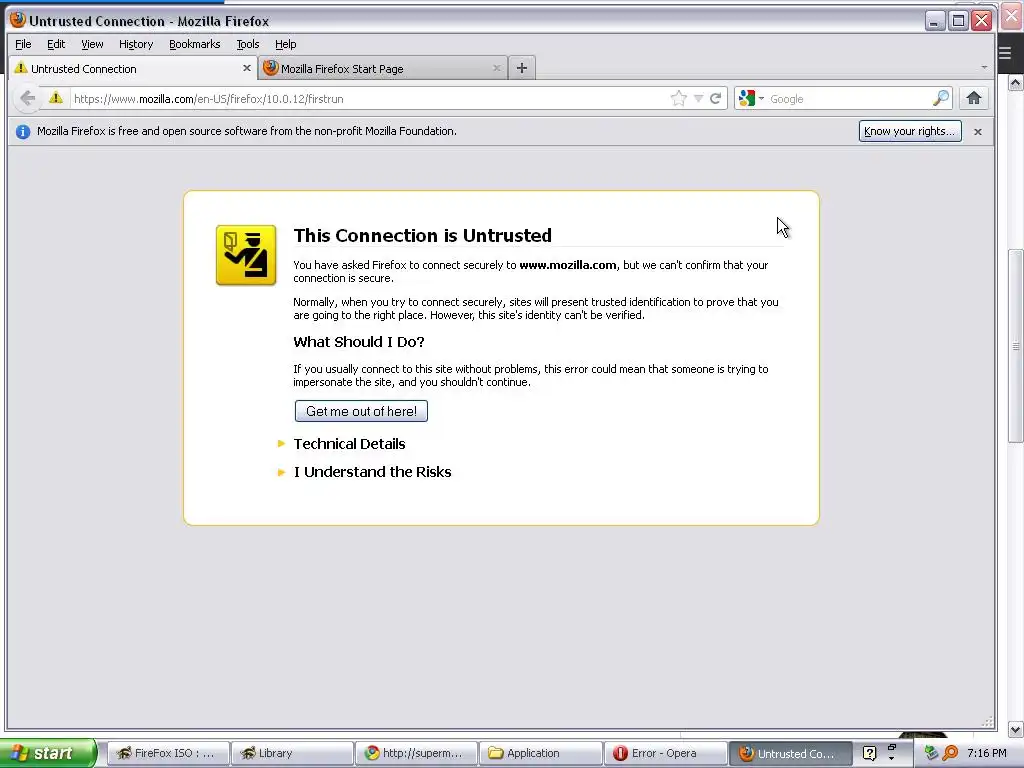Open the View menu
Viewport: 1024px width, 768px height.
point(92,44)
